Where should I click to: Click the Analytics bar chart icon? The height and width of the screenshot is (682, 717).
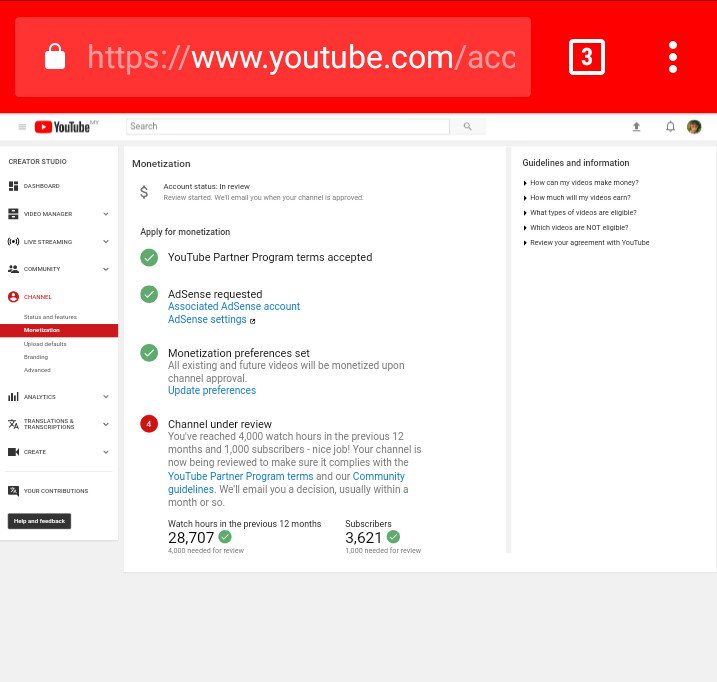pyautogui.click(x=13, y=397)
